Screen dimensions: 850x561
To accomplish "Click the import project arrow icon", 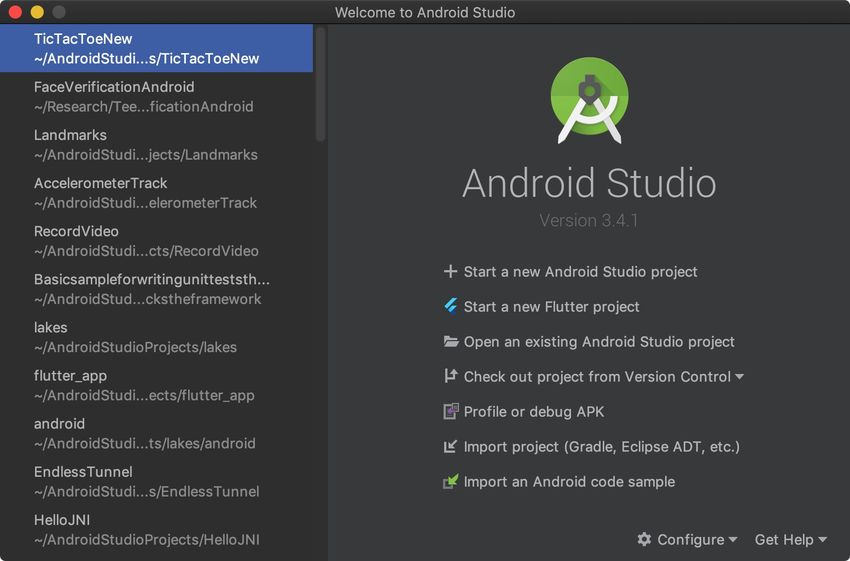I will click(450, 446).
